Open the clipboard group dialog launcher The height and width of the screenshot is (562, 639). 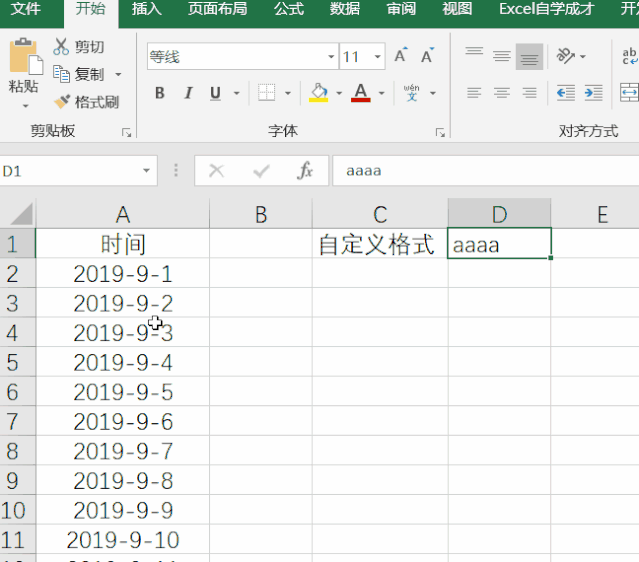point(126,132)
